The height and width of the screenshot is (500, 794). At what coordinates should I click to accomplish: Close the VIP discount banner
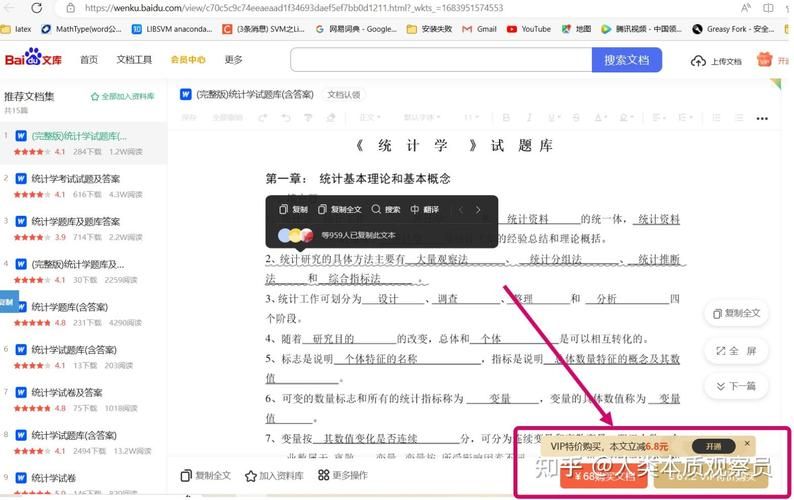click(746, 444)
